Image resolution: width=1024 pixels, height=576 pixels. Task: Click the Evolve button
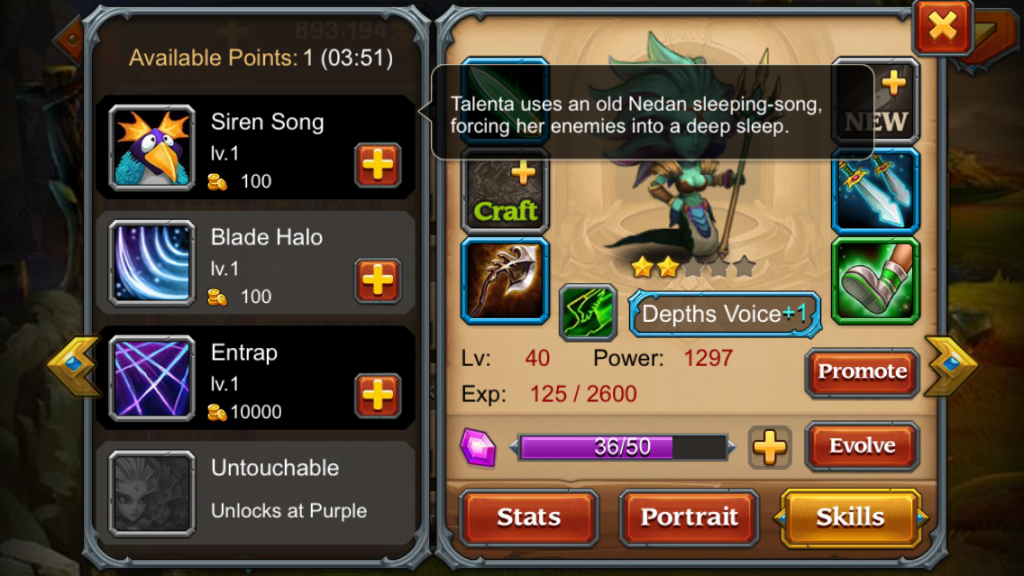[862, 446]
